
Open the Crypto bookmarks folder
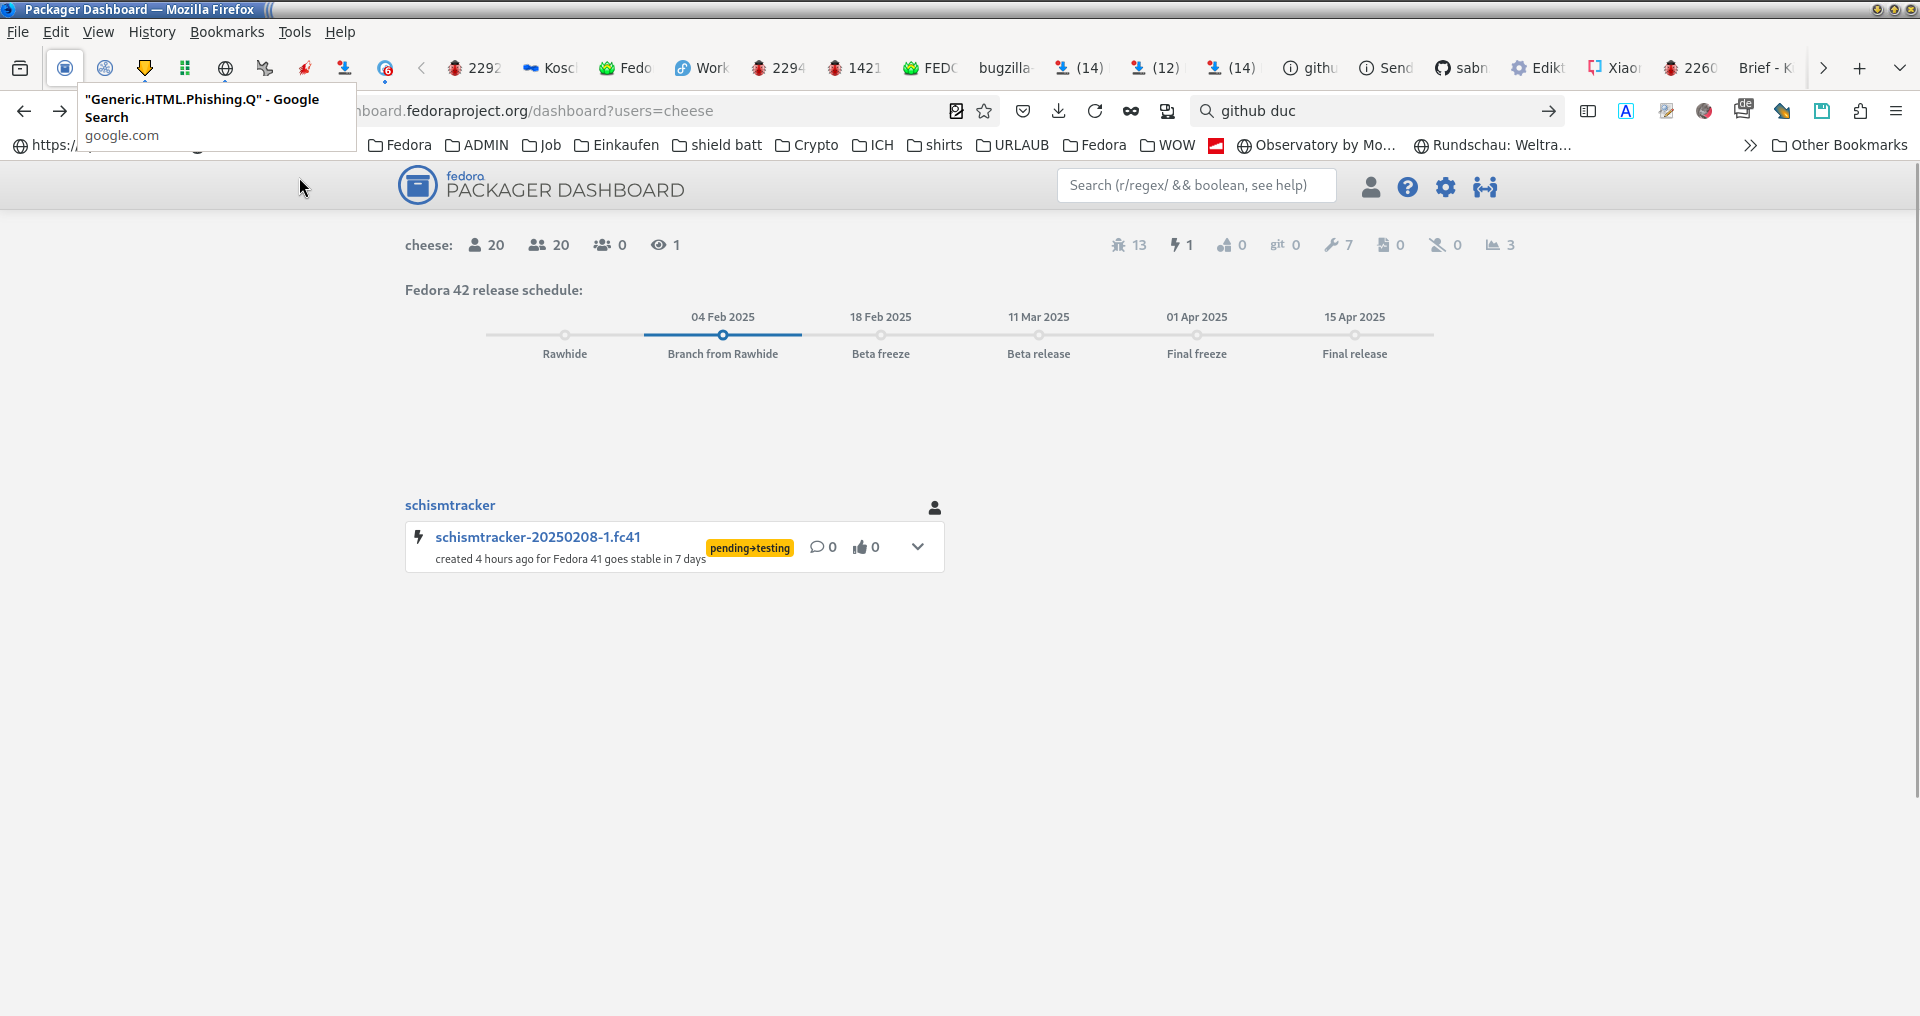coord(807,145)
